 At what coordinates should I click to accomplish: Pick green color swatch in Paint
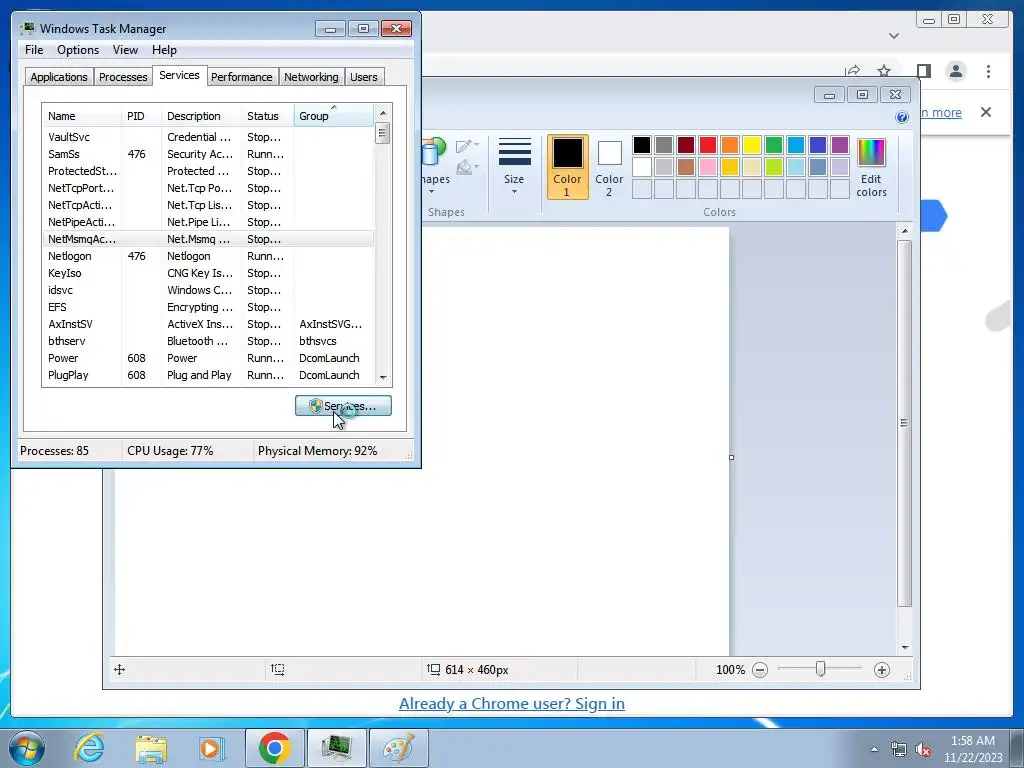(x=774, y=145)
